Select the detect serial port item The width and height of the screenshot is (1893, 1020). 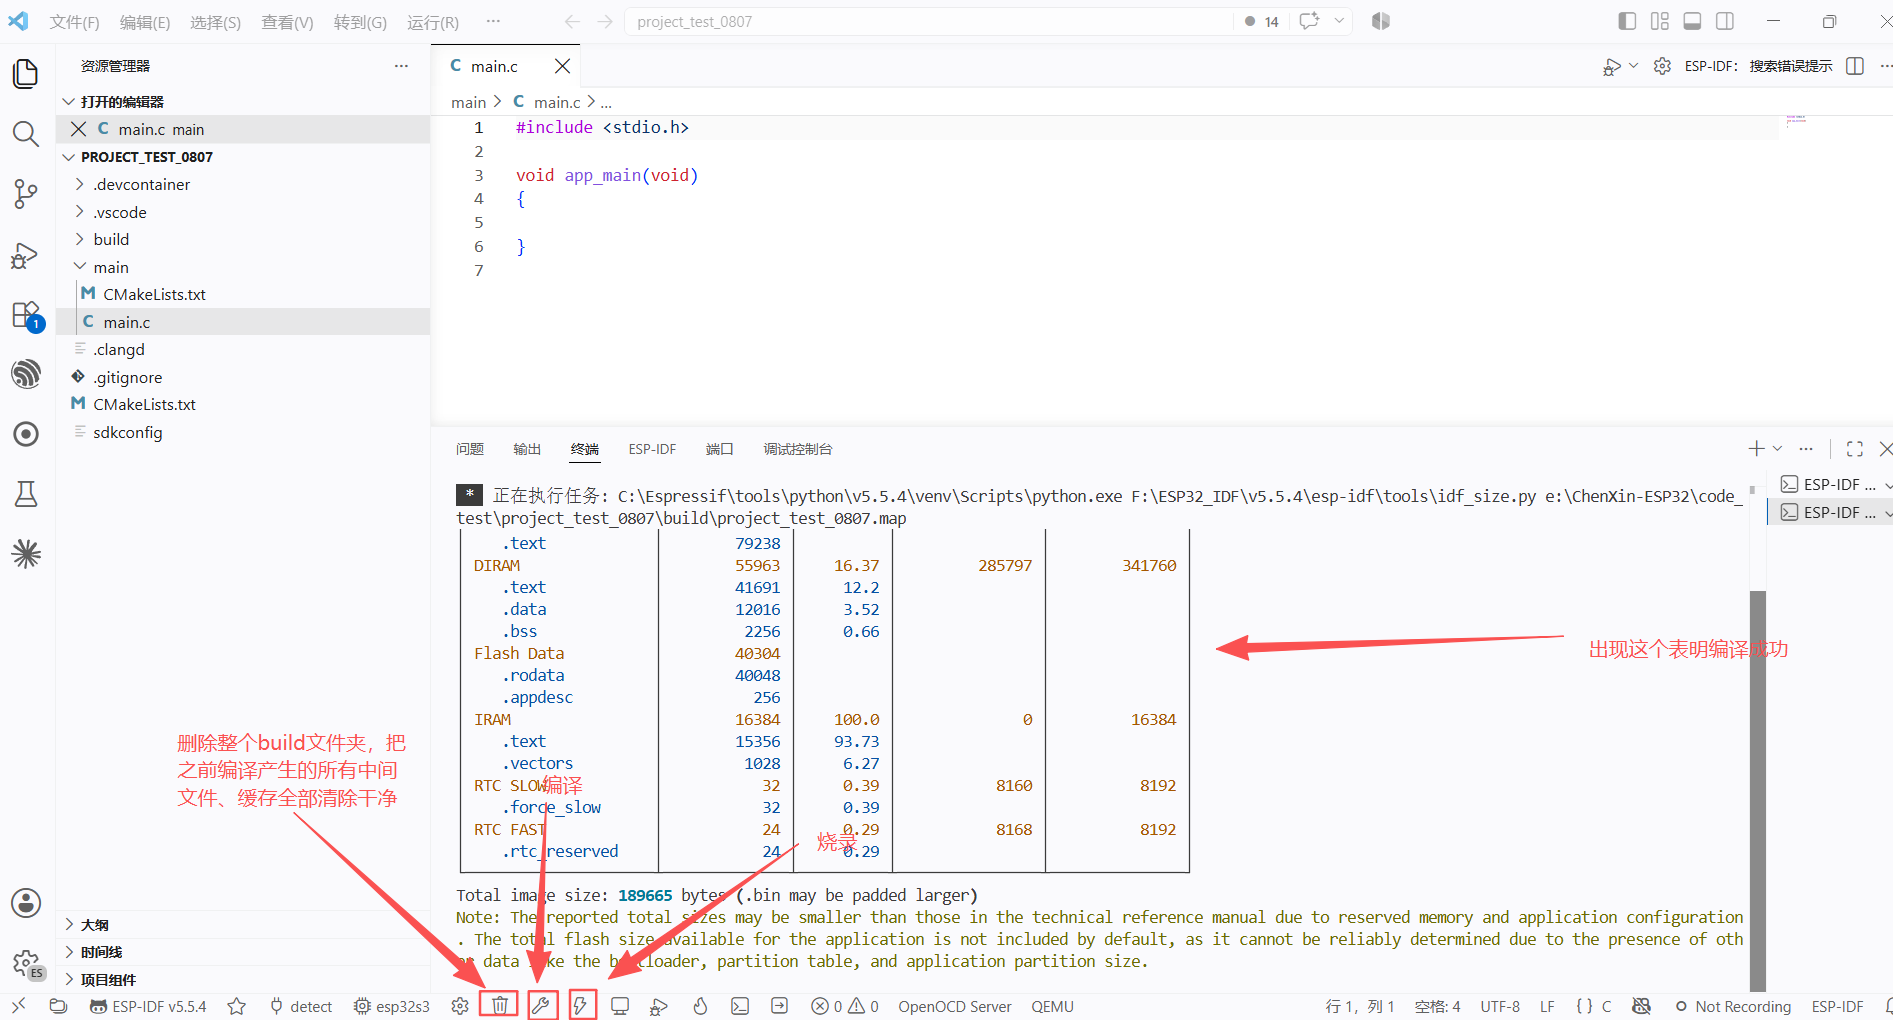pyautogui.click(x=301, y=1006)
